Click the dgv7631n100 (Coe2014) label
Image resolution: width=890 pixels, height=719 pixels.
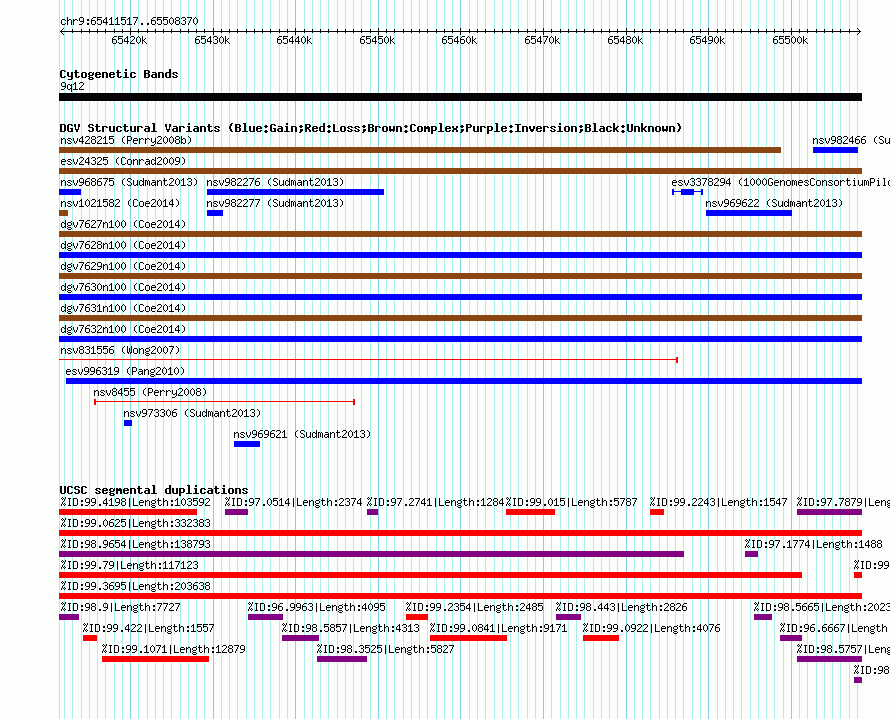click(123, 308)
